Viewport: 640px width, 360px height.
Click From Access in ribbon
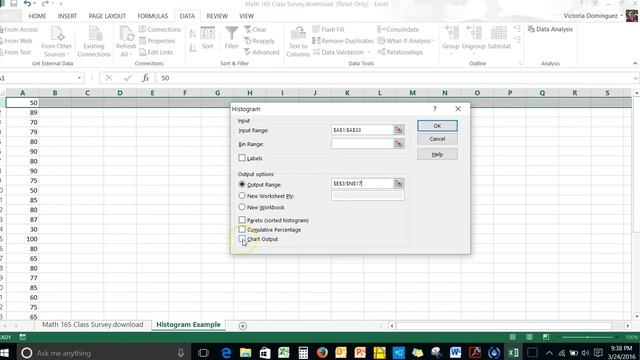pos(19,29)
